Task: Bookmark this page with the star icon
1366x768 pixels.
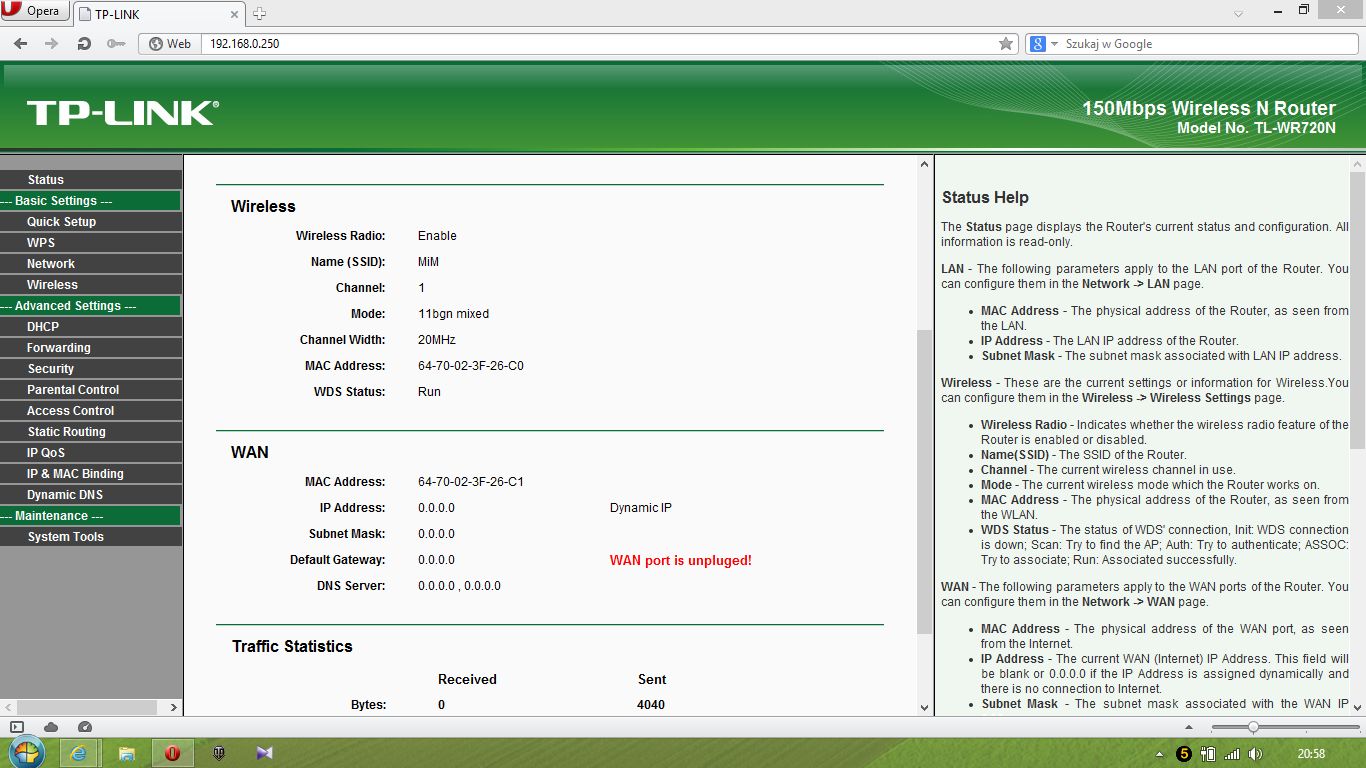Action: pos(1006,44)
